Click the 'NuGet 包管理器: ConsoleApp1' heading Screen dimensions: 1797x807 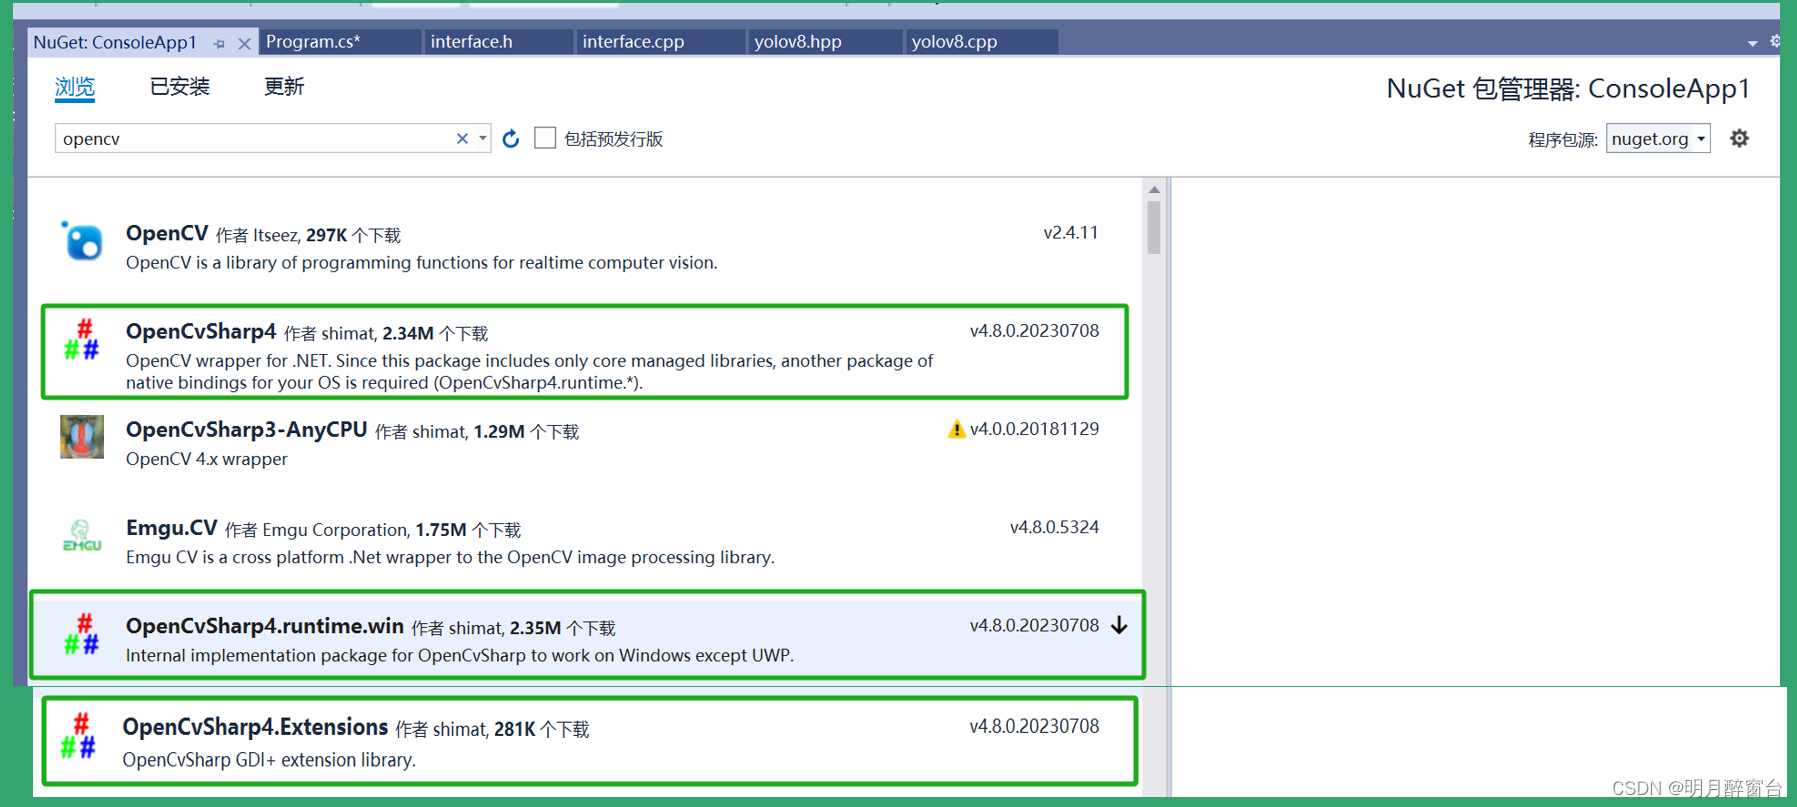[x=1568, y=89]
